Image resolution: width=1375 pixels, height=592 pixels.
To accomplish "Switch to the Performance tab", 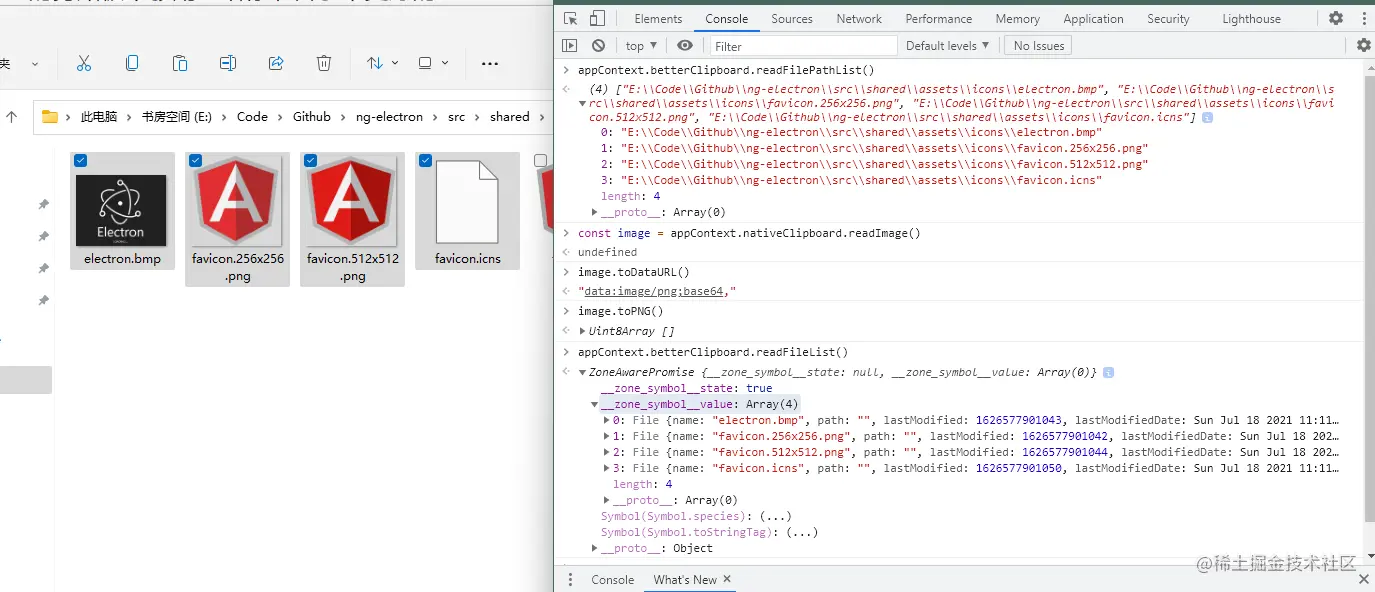I will click(939, 19).
